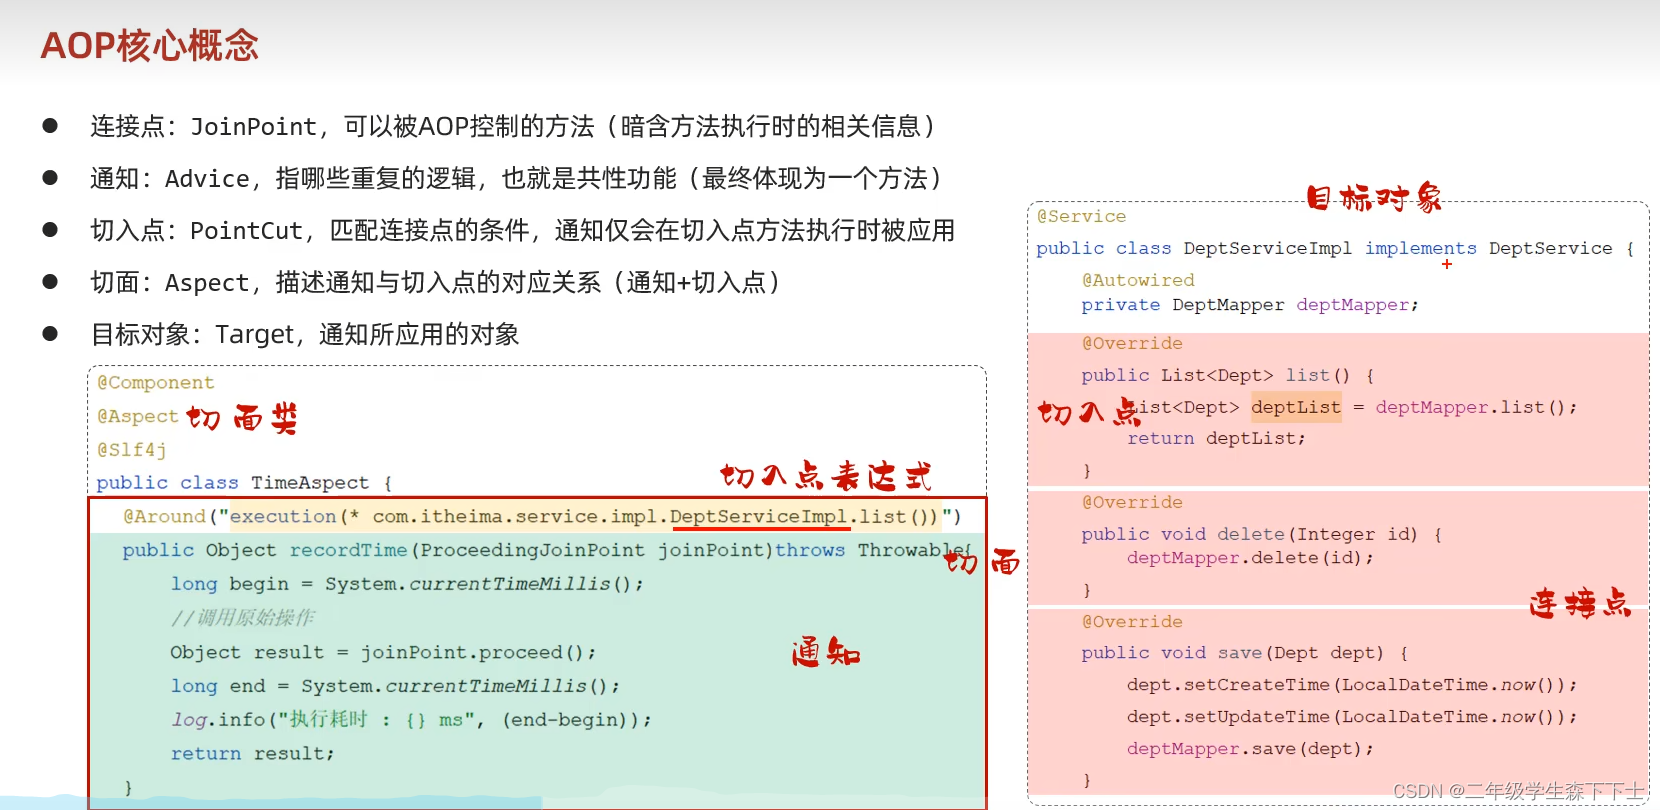Click "Object result = joinPoint.proceed();"
This screenshot has width=1660, height=810.
(383, 653)
